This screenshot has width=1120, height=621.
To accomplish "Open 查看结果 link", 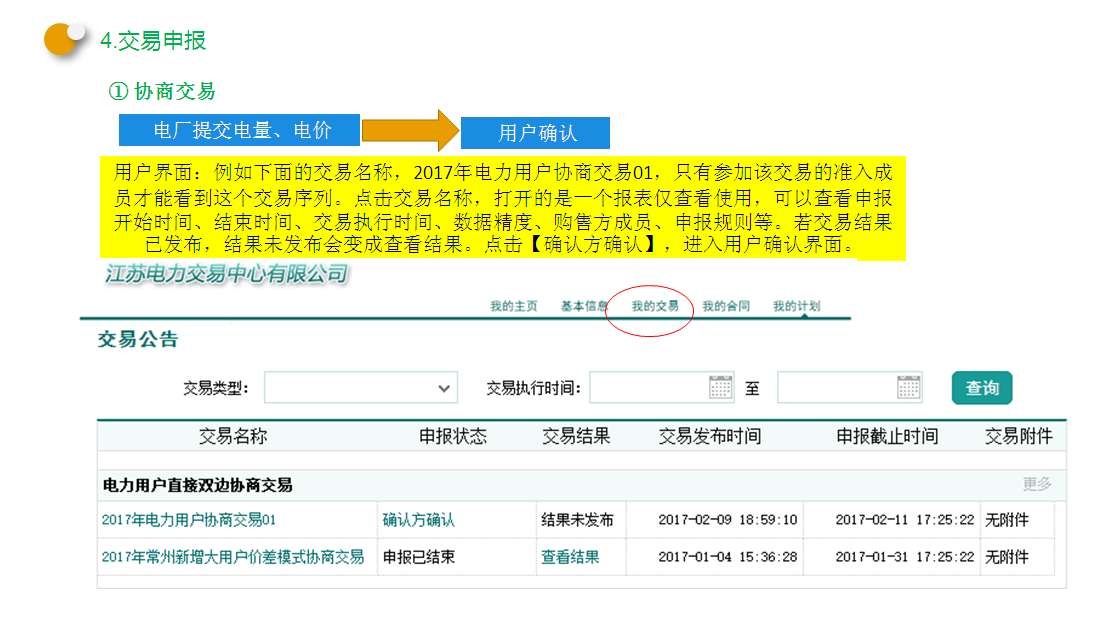I will tap(570, 557).
